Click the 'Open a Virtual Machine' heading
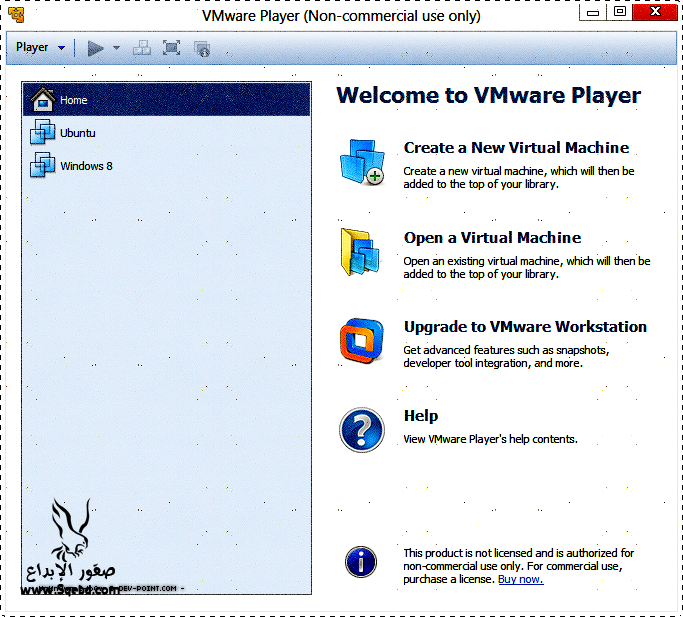The height and width of the screenshot is (617, 683). 492,238
